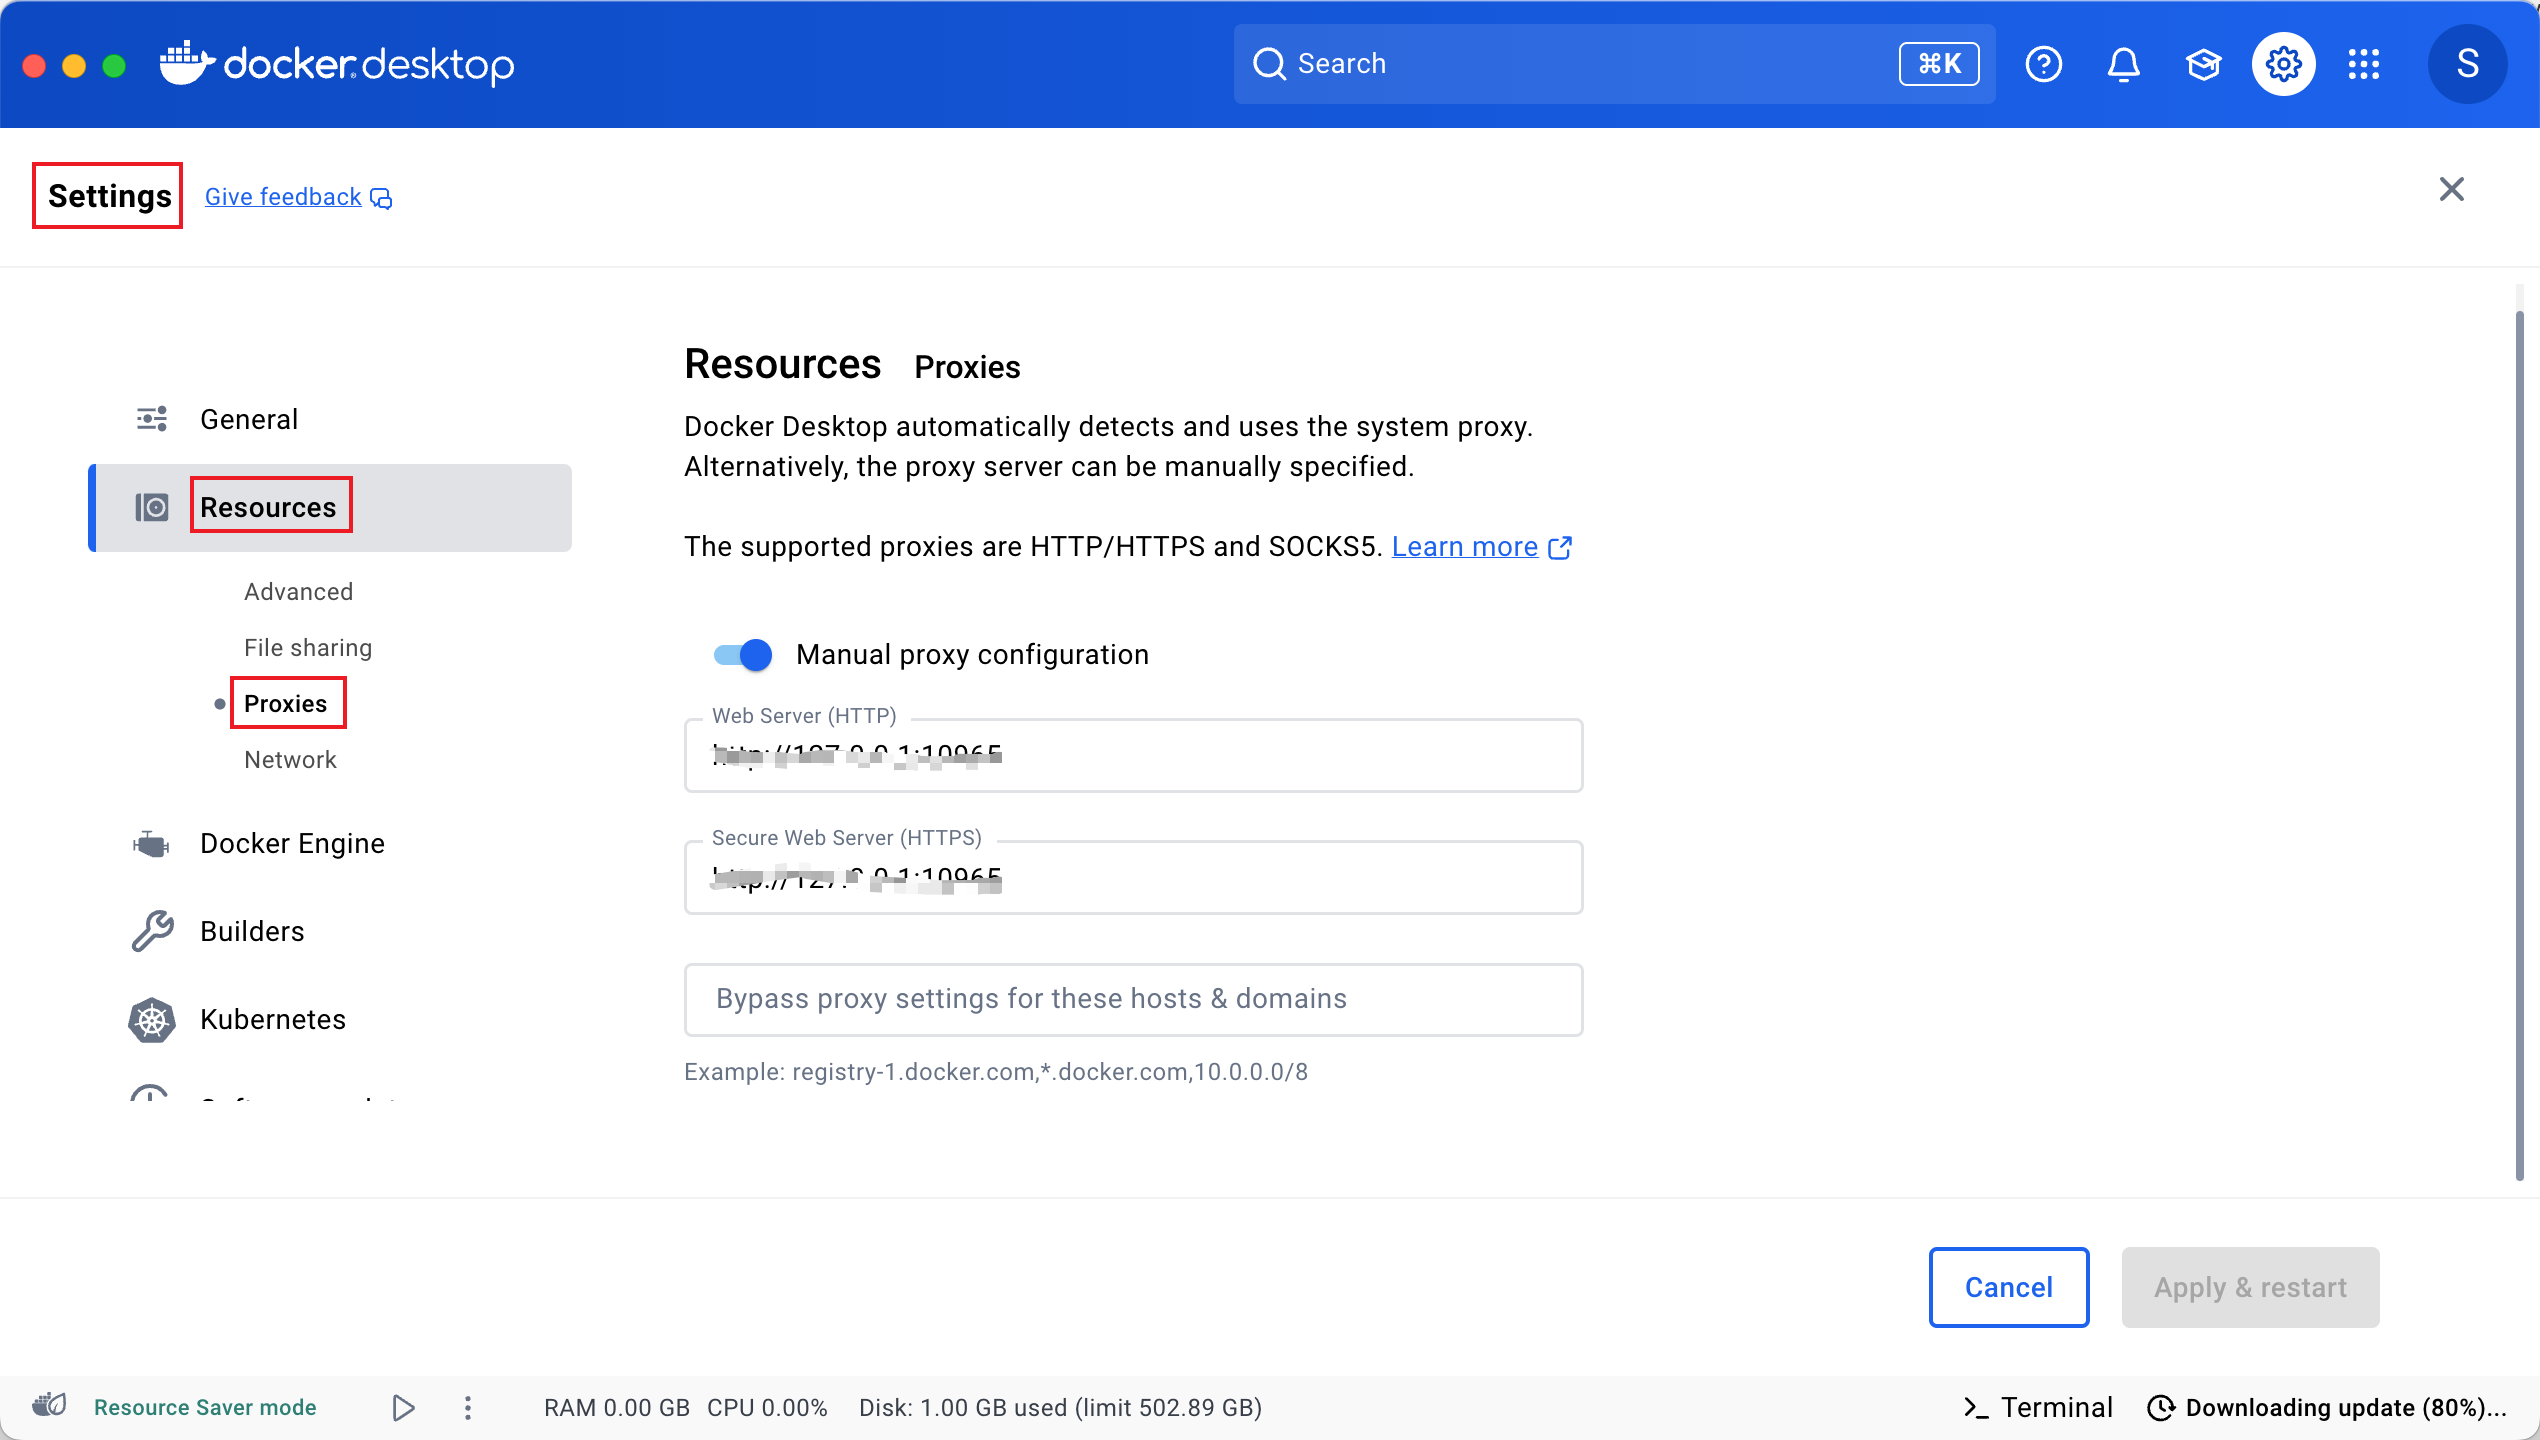The width and height of the screenshot is (2540, 1440).
Task: Open the help question mark icon
Action: coord(2043,64)
